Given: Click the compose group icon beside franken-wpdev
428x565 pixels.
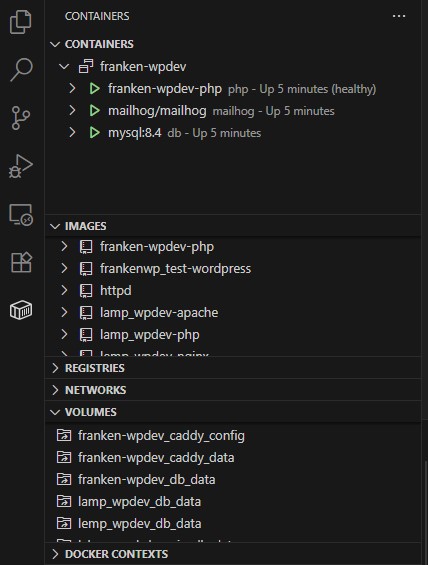Looking at the screenshot, I should pyautogui.click(x=86, y=66).
